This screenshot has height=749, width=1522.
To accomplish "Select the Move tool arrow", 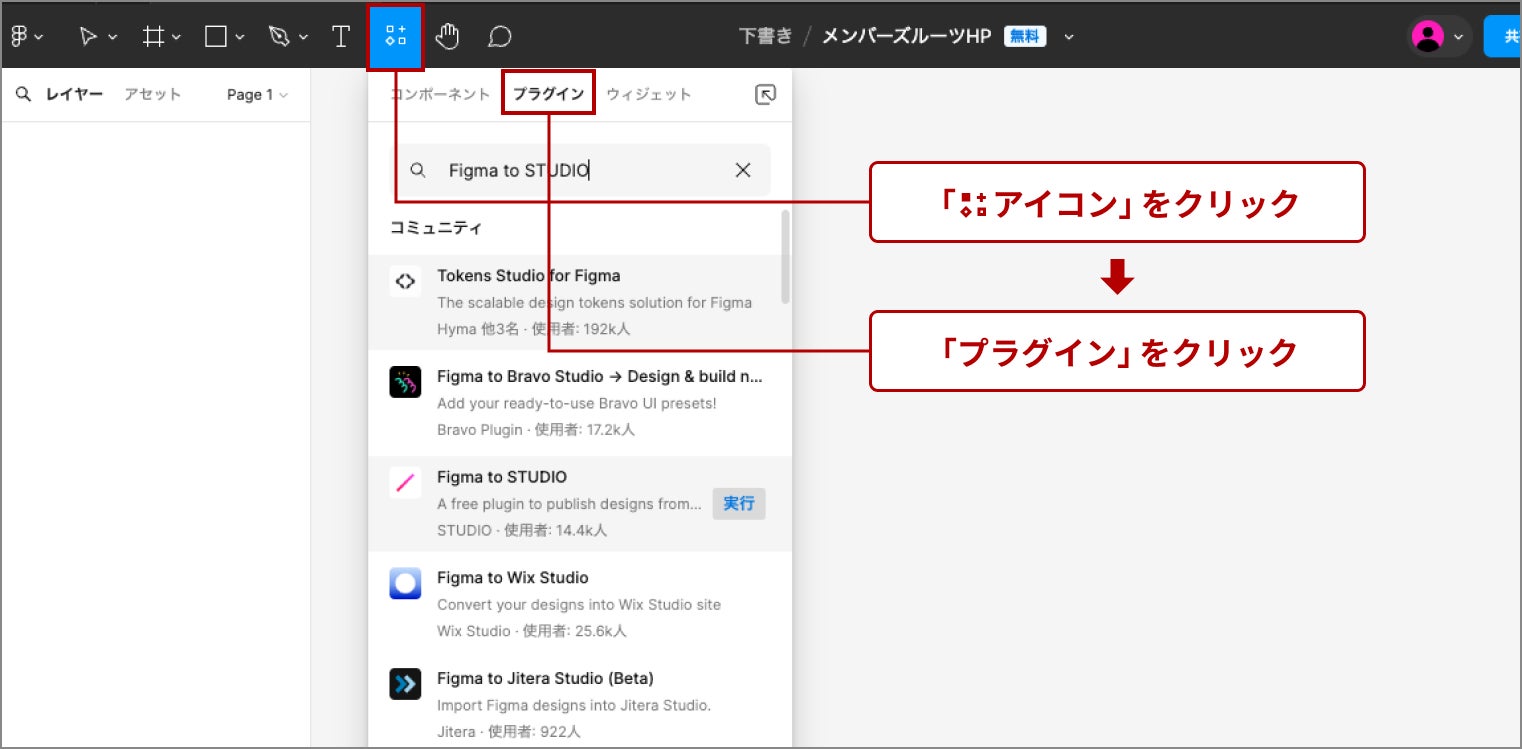I will click(x=89, y=37).
